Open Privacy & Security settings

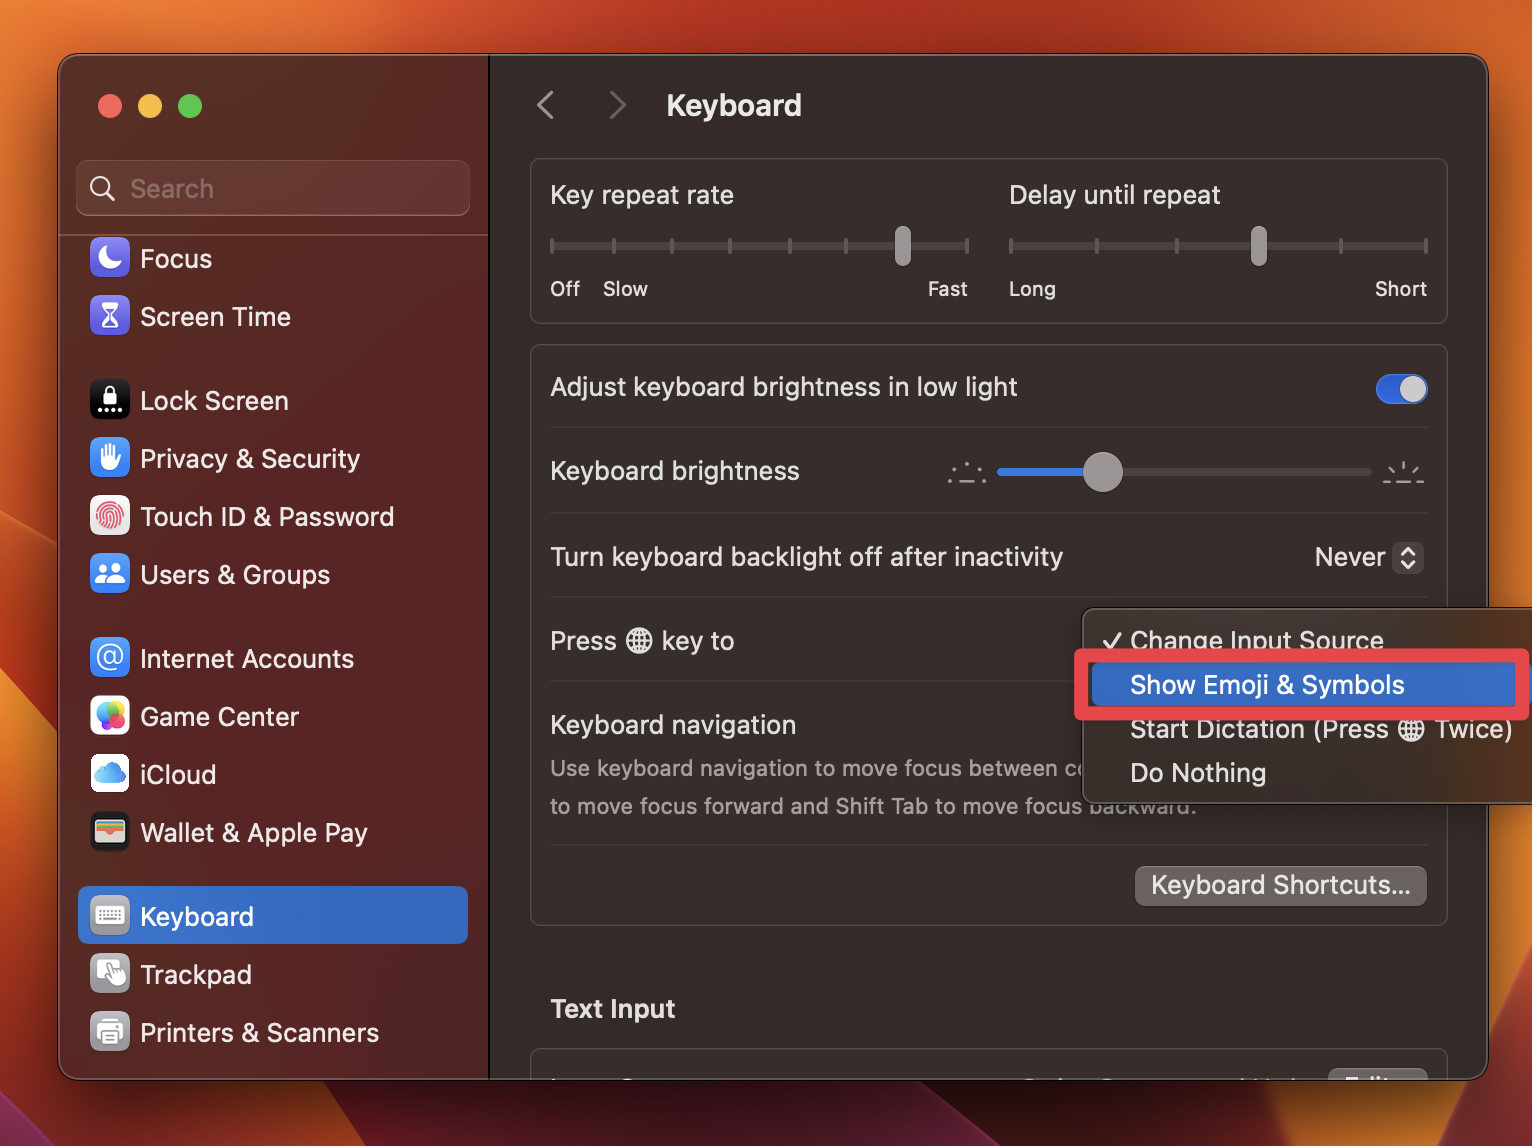[250, 458]
